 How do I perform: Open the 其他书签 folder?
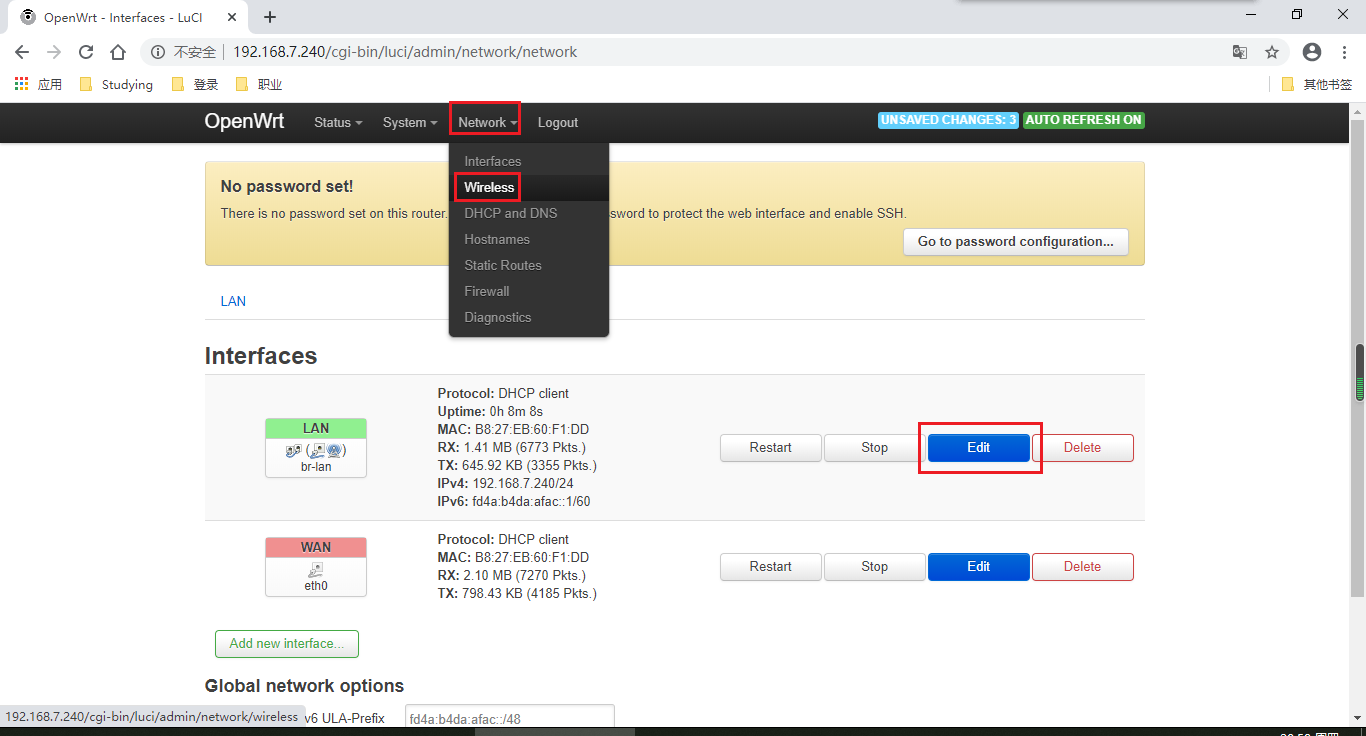[x=1317, y=84]
